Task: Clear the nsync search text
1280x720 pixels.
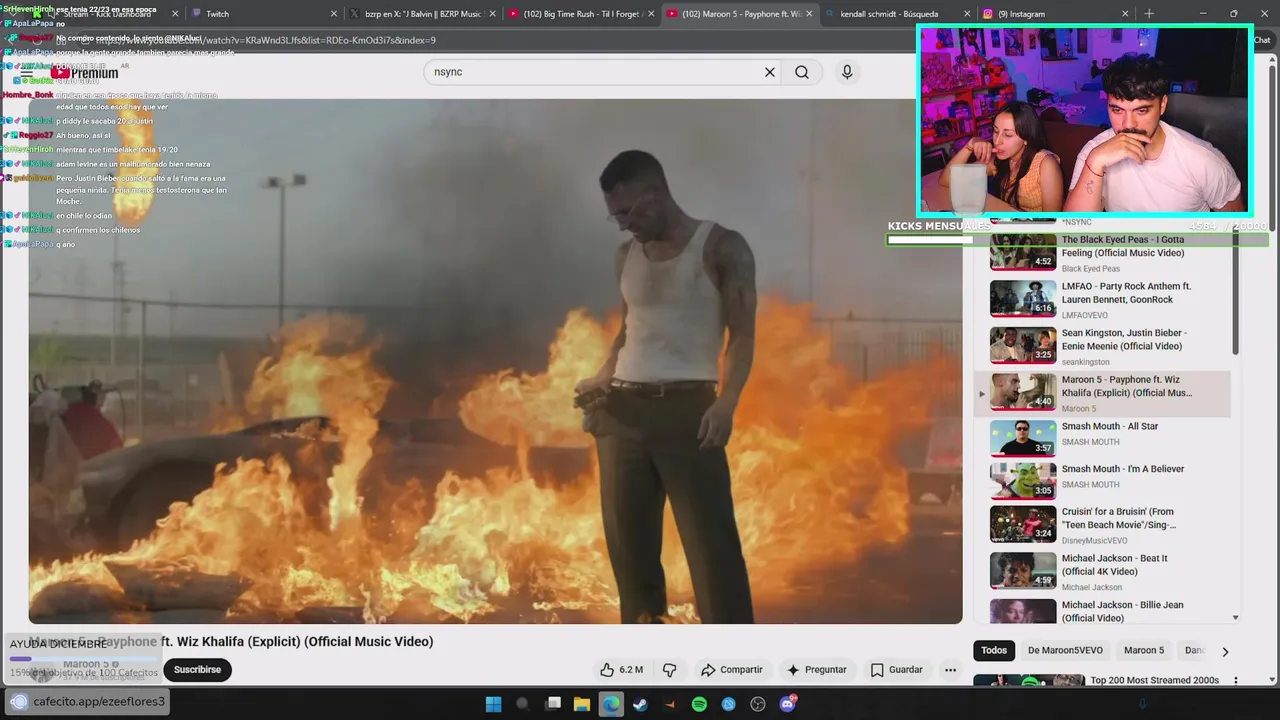Action: pyautogui.click(x=770, y=72)
